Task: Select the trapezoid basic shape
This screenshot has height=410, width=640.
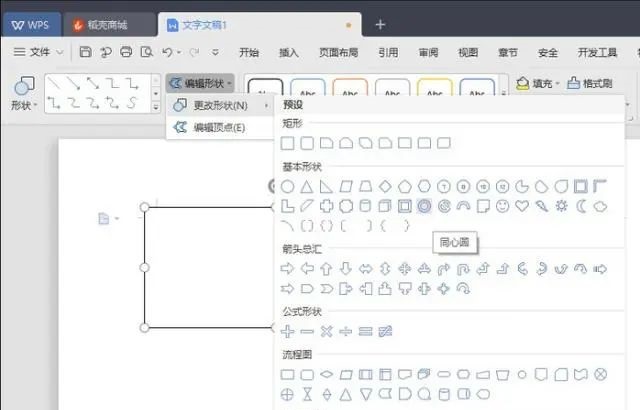Action: coord(365,187)
